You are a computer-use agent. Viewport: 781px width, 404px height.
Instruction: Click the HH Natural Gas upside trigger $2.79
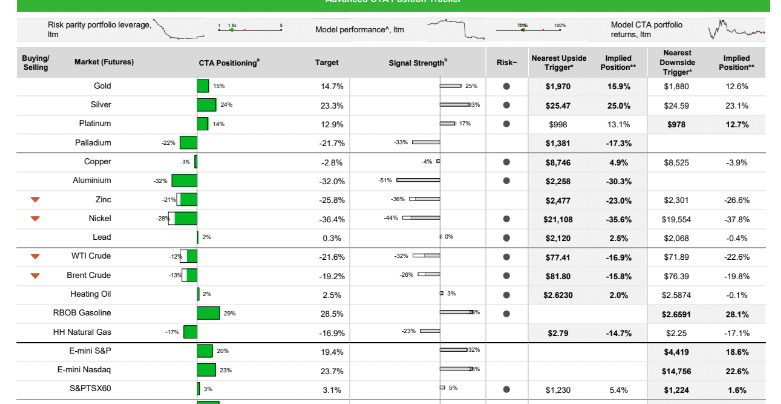pyautogui.click(x=558, y=333)
